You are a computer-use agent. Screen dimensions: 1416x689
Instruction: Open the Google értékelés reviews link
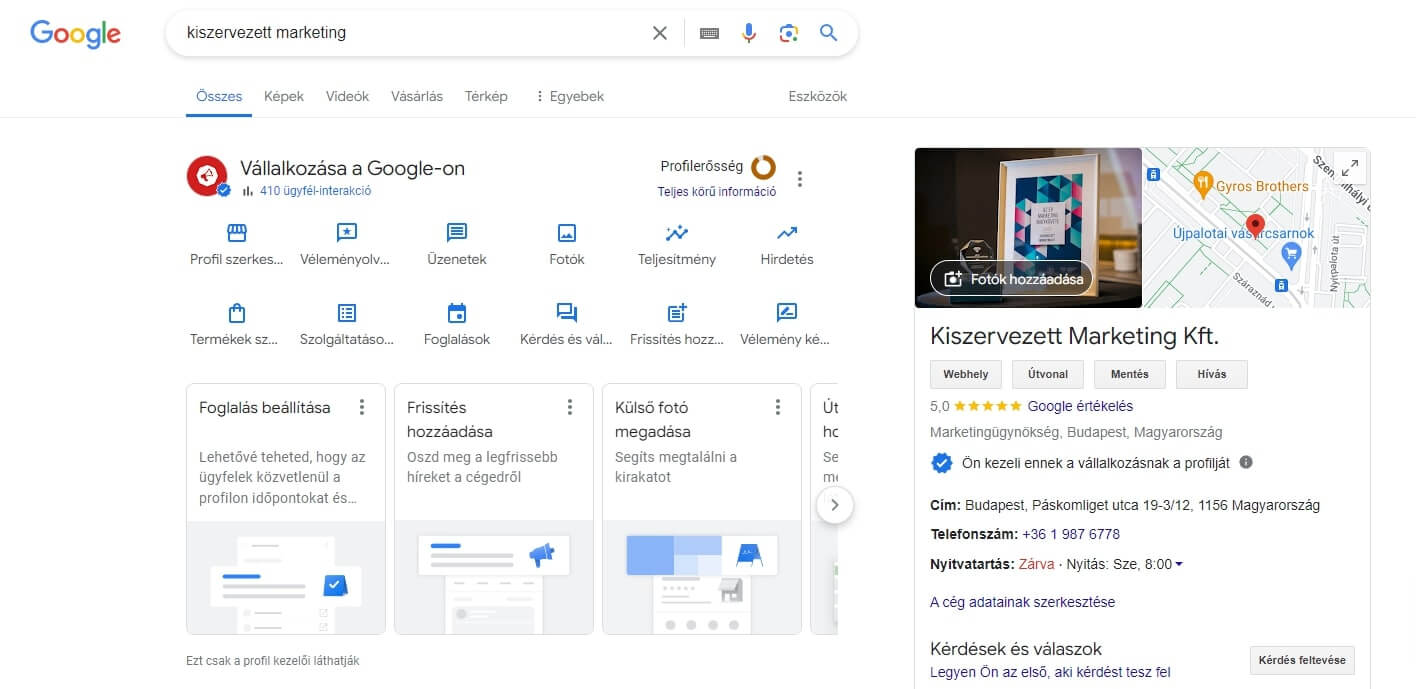pyautogui.click(x=1080, y=406)
